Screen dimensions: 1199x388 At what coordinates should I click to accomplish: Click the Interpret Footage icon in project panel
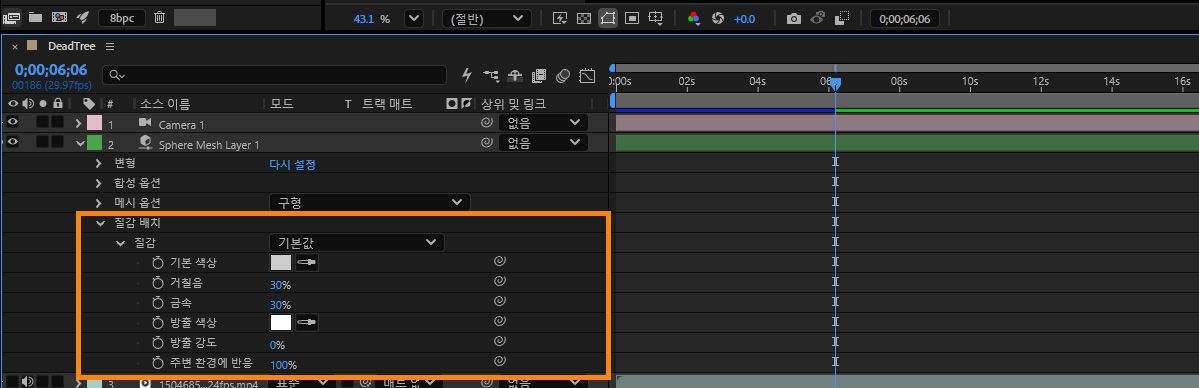(11, 17)
